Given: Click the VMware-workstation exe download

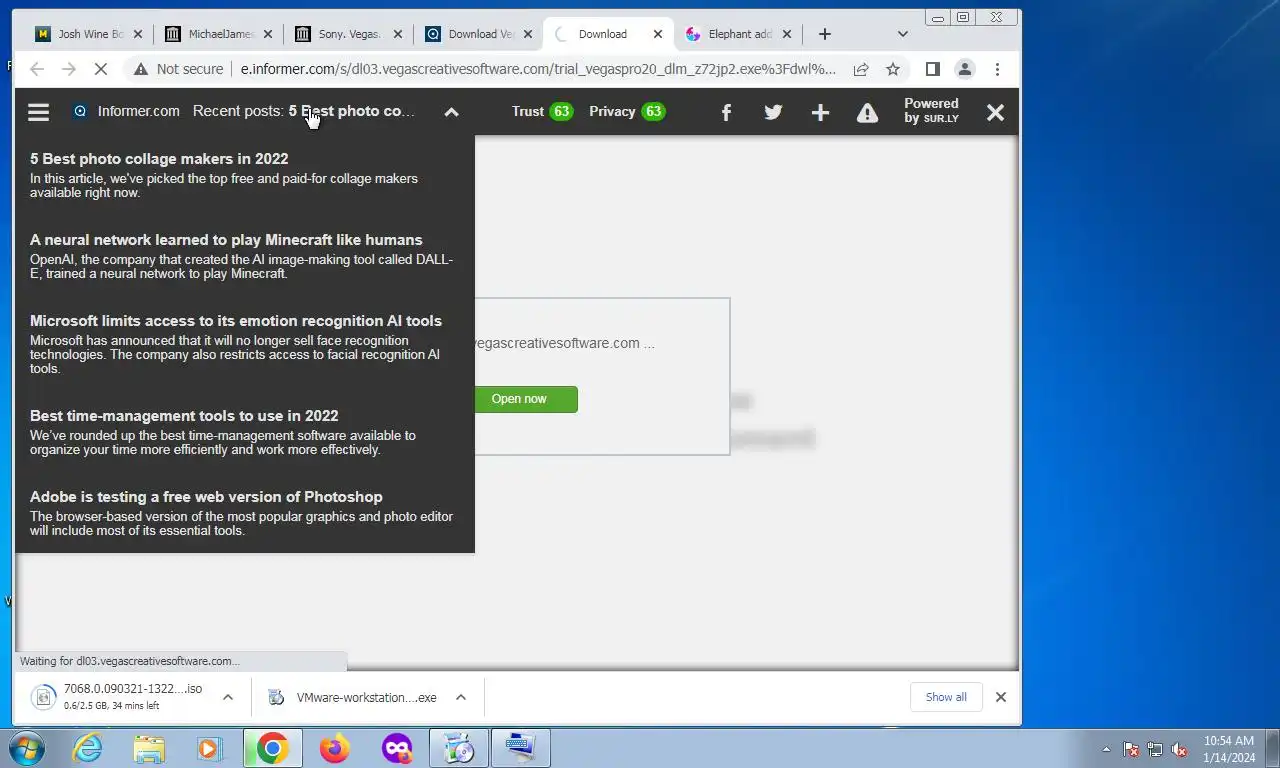Looking at the screenshot, I should [354, 697].
